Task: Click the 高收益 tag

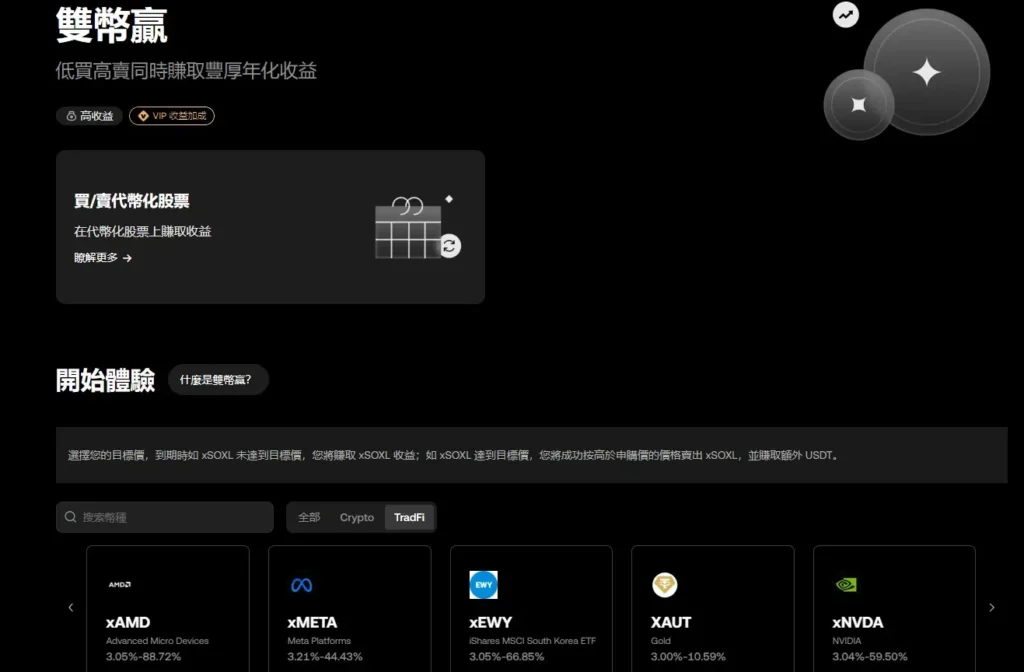Action: (x=89, y=116)
